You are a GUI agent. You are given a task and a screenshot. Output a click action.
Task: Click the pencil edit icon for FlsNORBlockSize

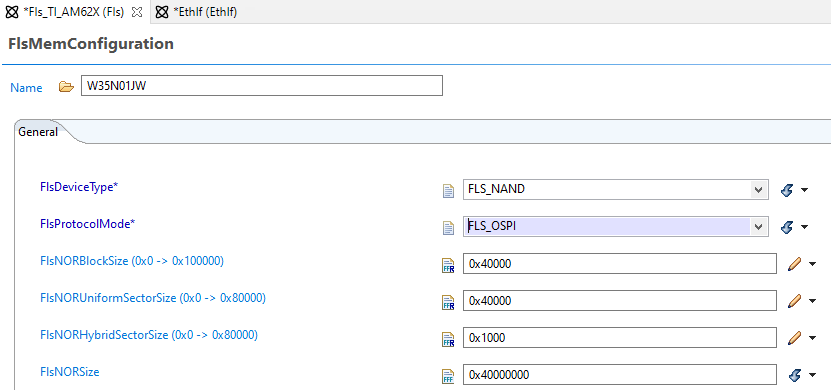point(794,263)
